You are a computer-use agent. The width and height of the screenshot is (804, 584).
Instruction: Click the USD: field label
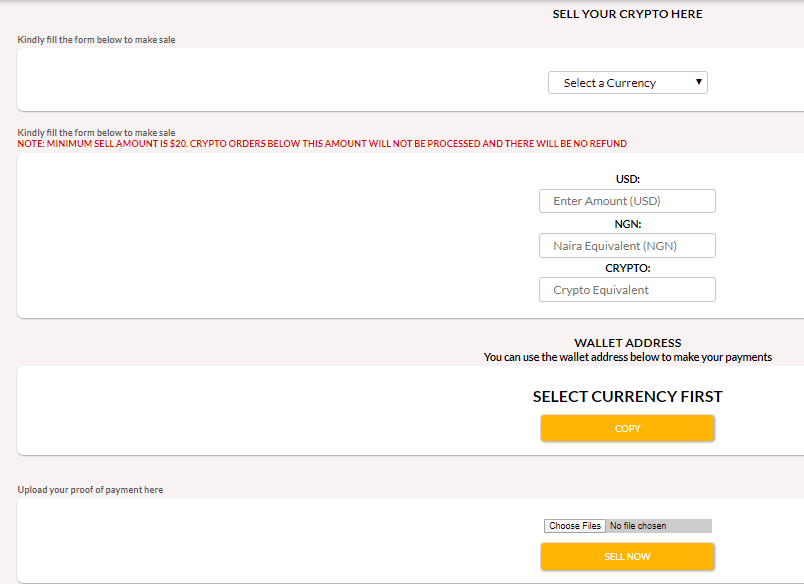click(628, 179)
